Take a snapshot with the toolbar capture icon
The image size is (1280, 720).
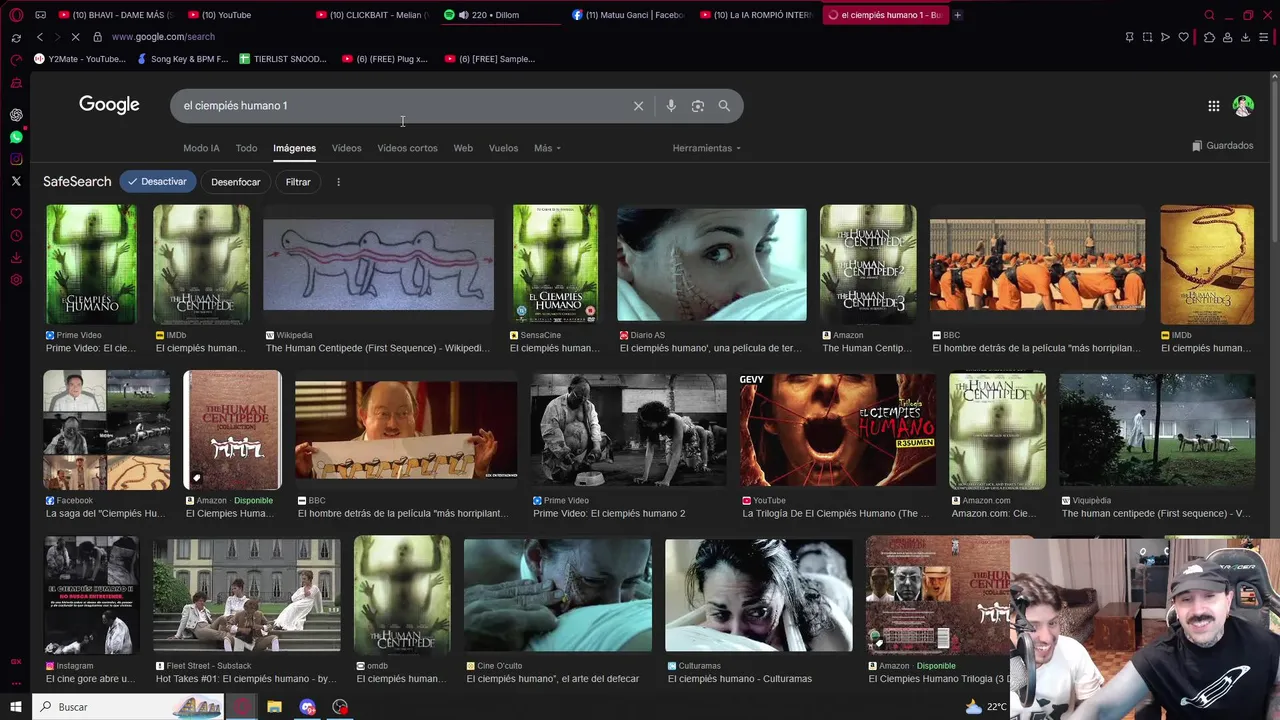[x=1147, y=37]
